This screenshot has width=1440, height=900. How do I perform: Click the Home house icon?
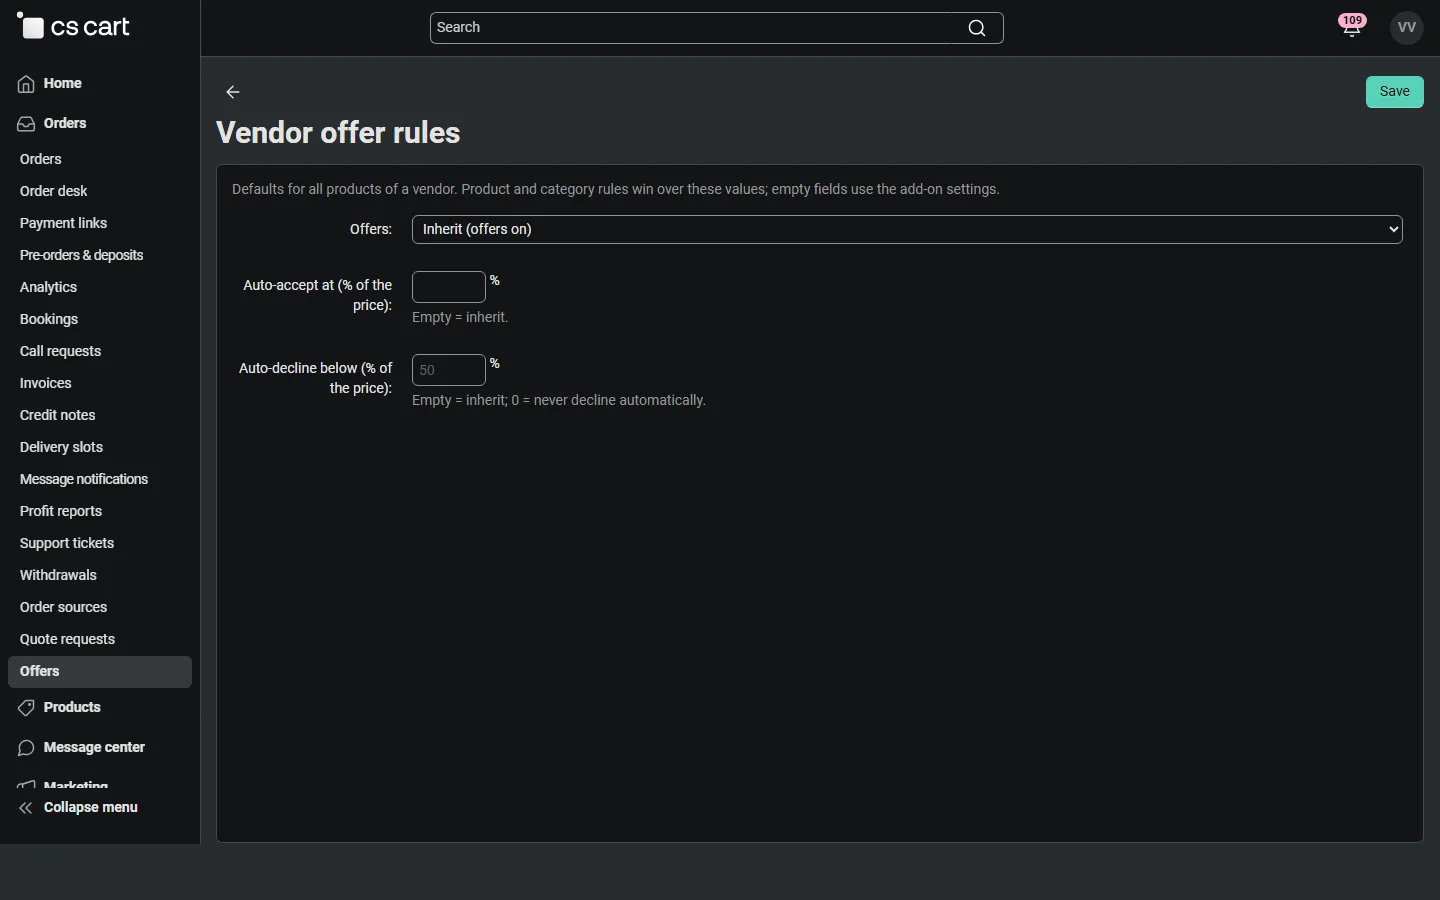(26, 84)
